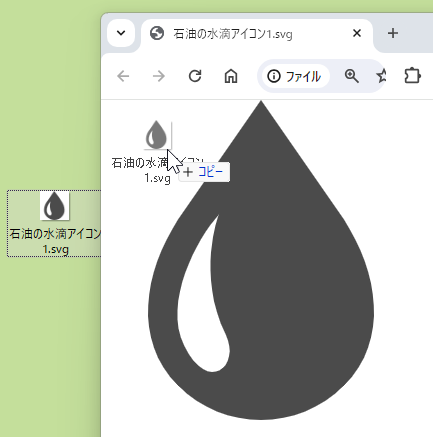Image resolution: width=433 pixels, height=437 pixels.
Task: Click the circled info icon in address bar
Action: (x=274, y=76)
